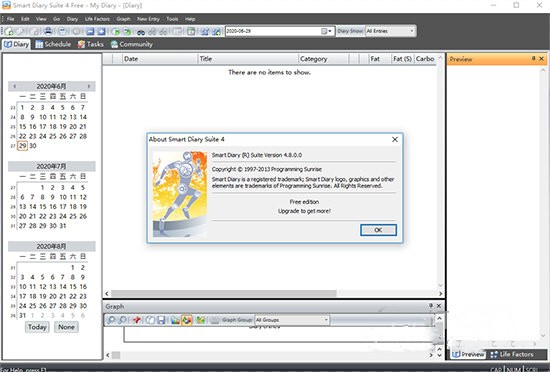The width and height of the screenshot is (550, 372).
Task: Close the Preview panel
Action: (542, 59)
